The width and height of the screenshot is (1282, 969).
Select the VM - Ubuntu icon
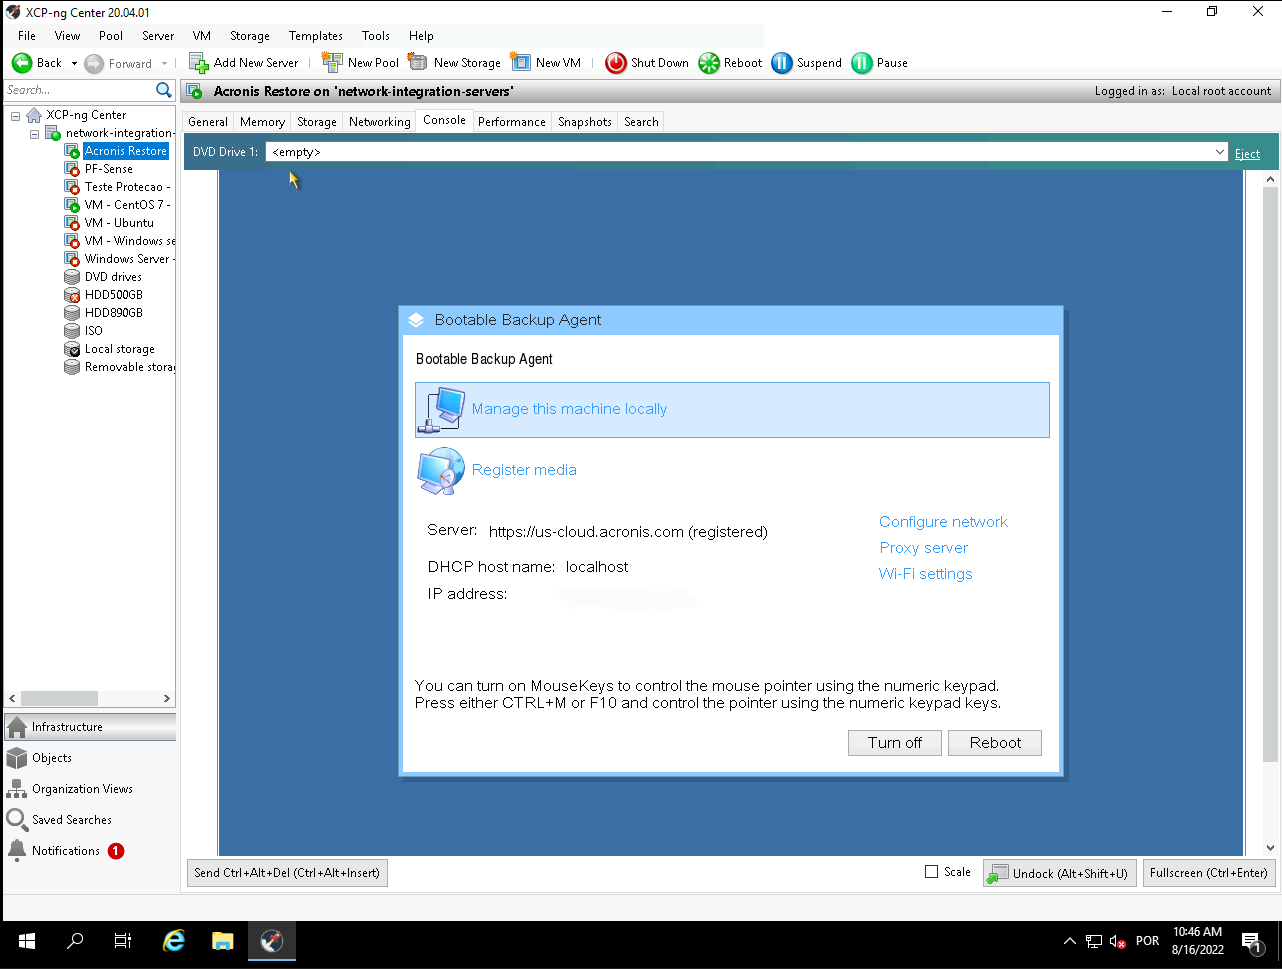click(x=72, y=223)
